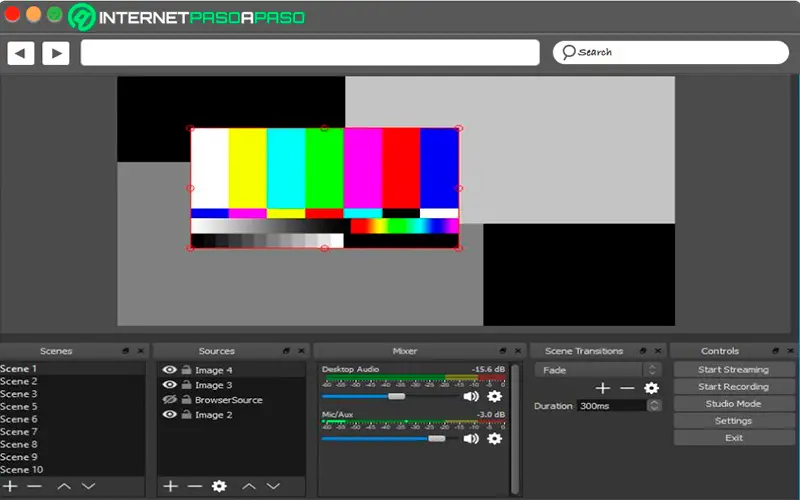Open Settings from Controls
The height and width of the screenshot is (500, 800).
click(734, 421)
